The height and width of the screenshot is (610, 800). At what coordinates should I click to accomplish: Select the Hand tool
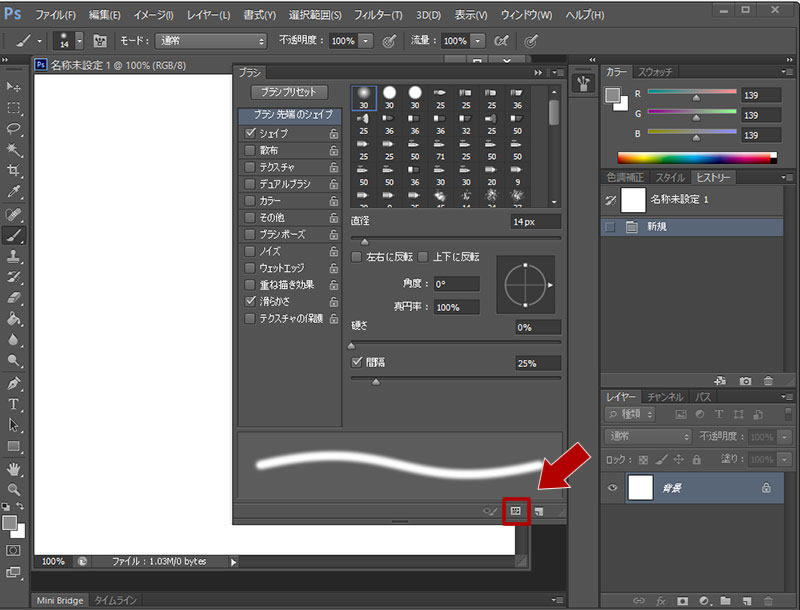tap(14, 468)
